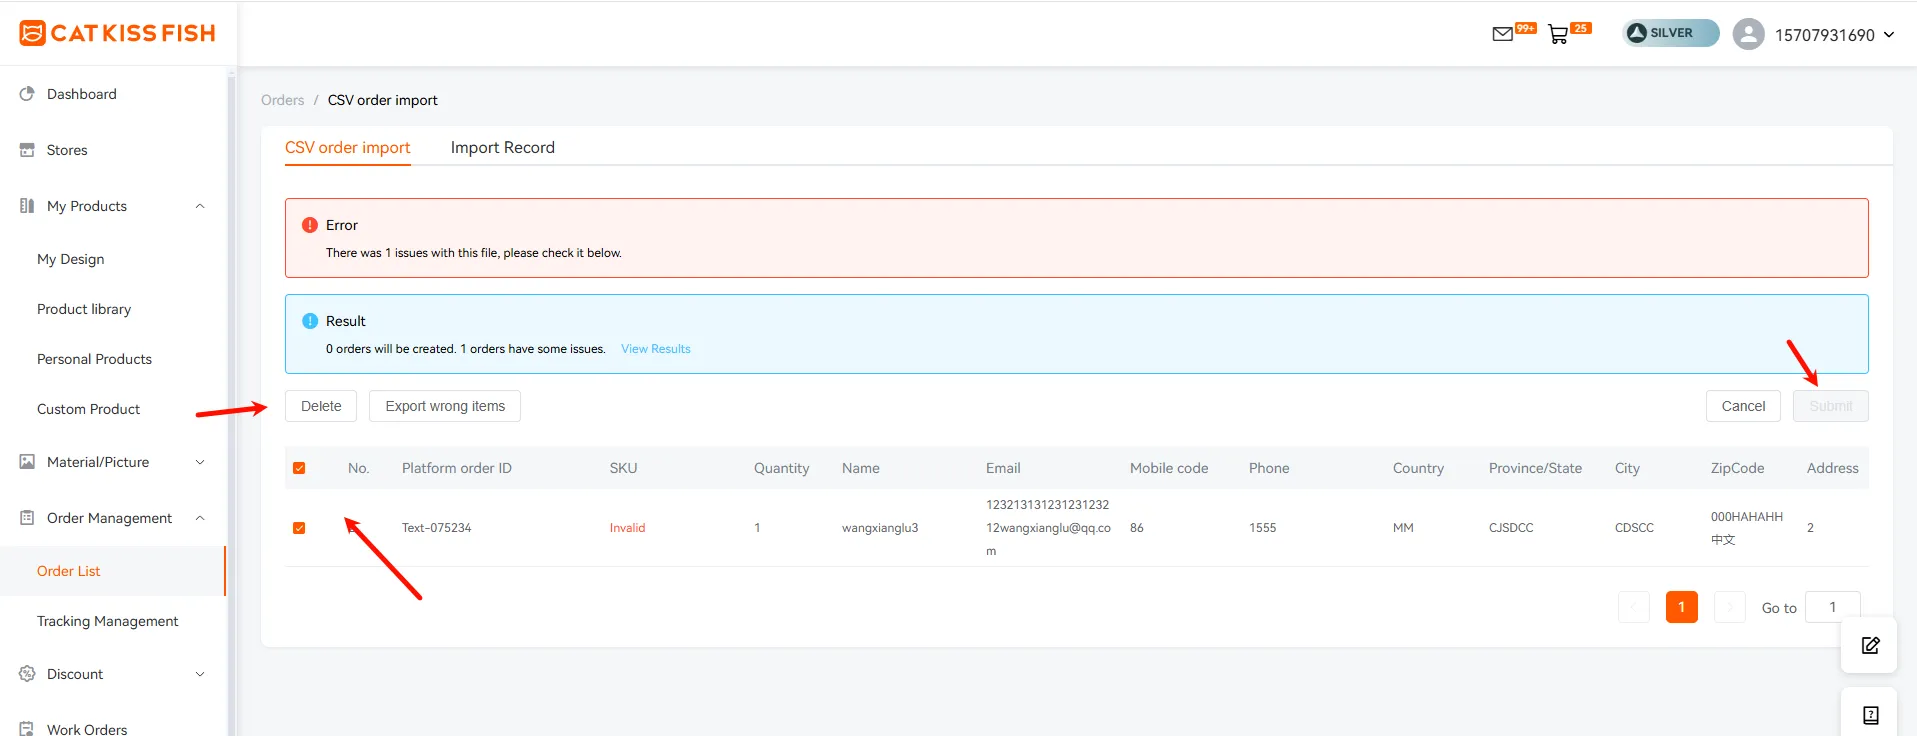Click the account number 15707931690
Image resolution: width=1917 pixels, height=736 pixels.
pos(1825,35)
